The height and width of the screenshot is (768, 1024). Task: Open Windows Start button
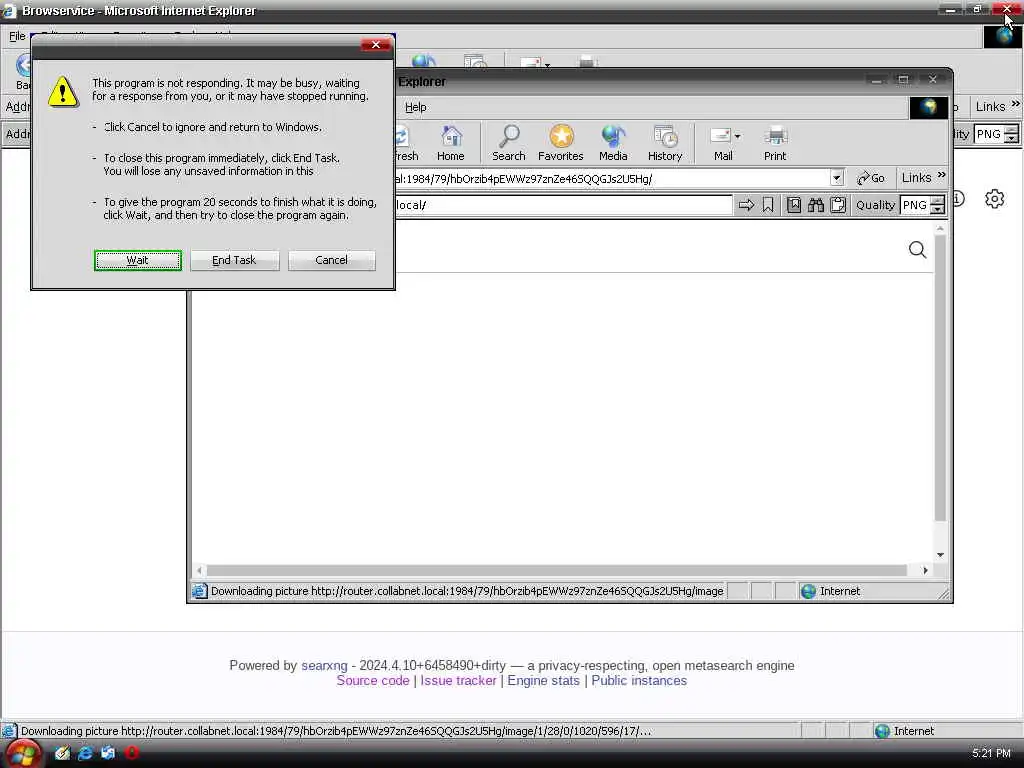[23, 754]
